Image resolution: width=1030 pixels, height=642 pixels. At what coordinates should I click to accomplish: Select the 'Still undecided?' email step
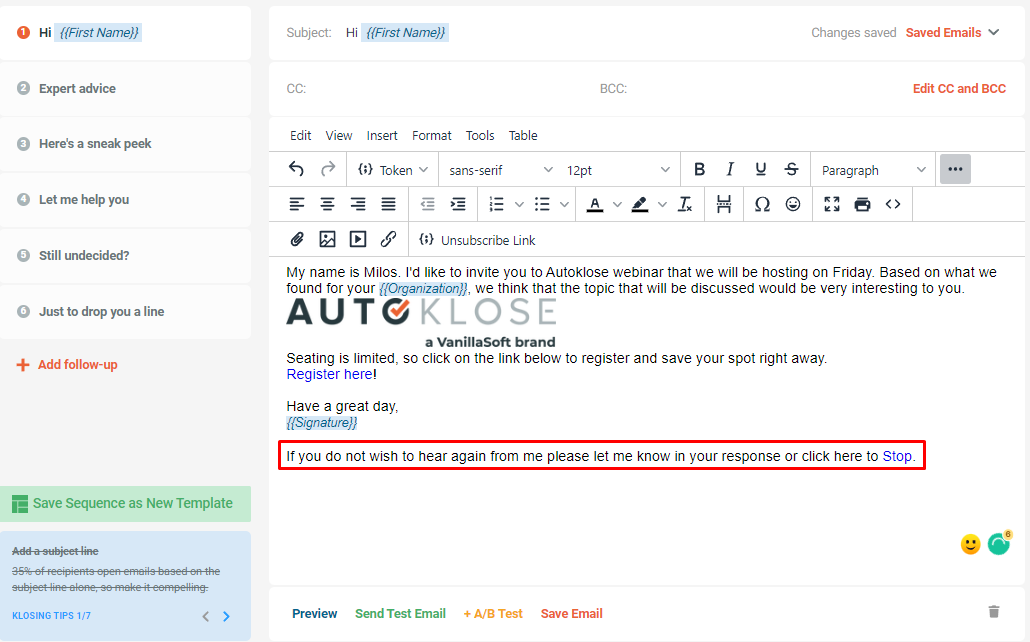pyautogui.click(x=85, y=256)
